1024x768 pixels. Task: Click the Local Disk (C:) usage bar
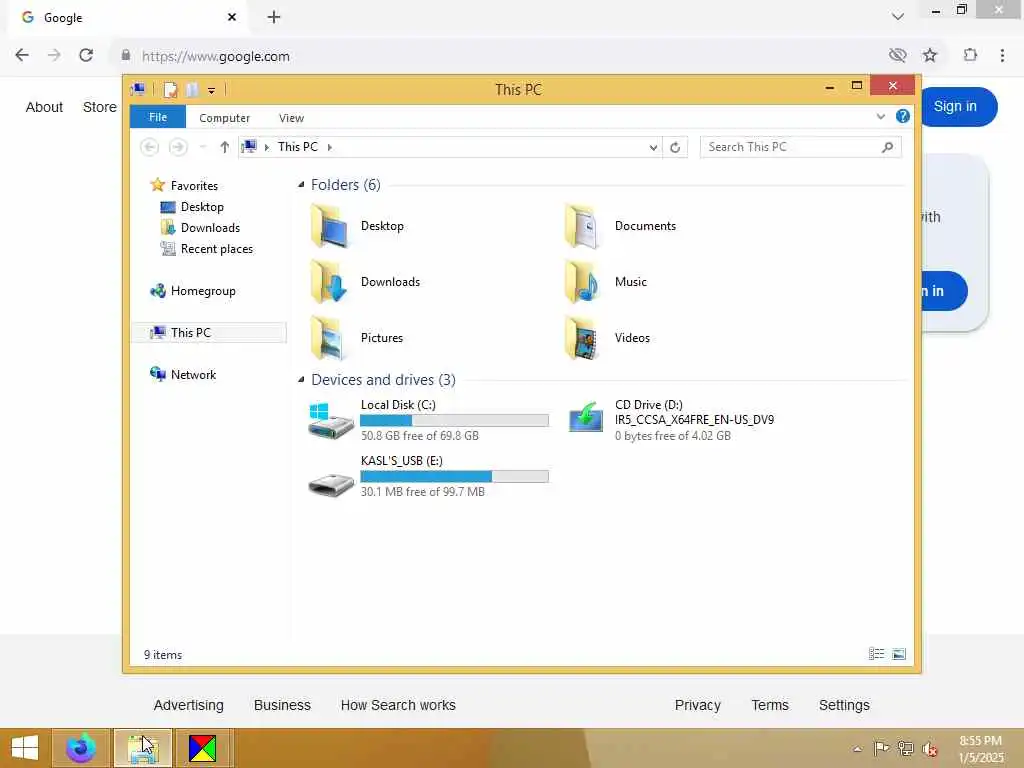(x=455, y=421)
